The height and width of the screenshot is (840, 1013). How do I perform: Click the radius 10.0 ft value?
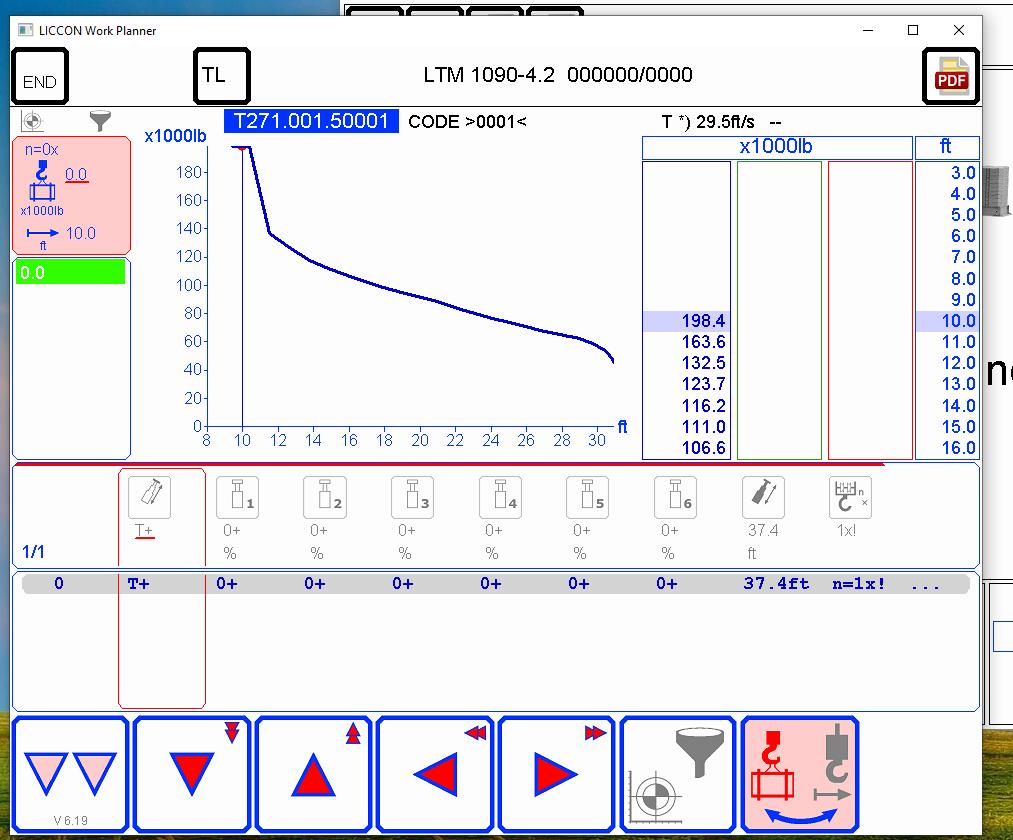coord(81,233)
